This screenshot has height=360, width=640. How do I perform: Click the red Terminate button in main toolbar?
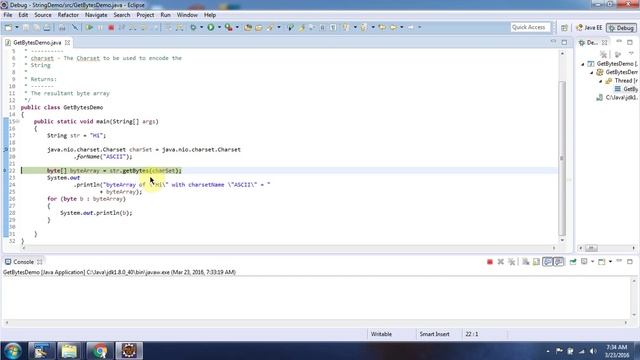(111, 27)
